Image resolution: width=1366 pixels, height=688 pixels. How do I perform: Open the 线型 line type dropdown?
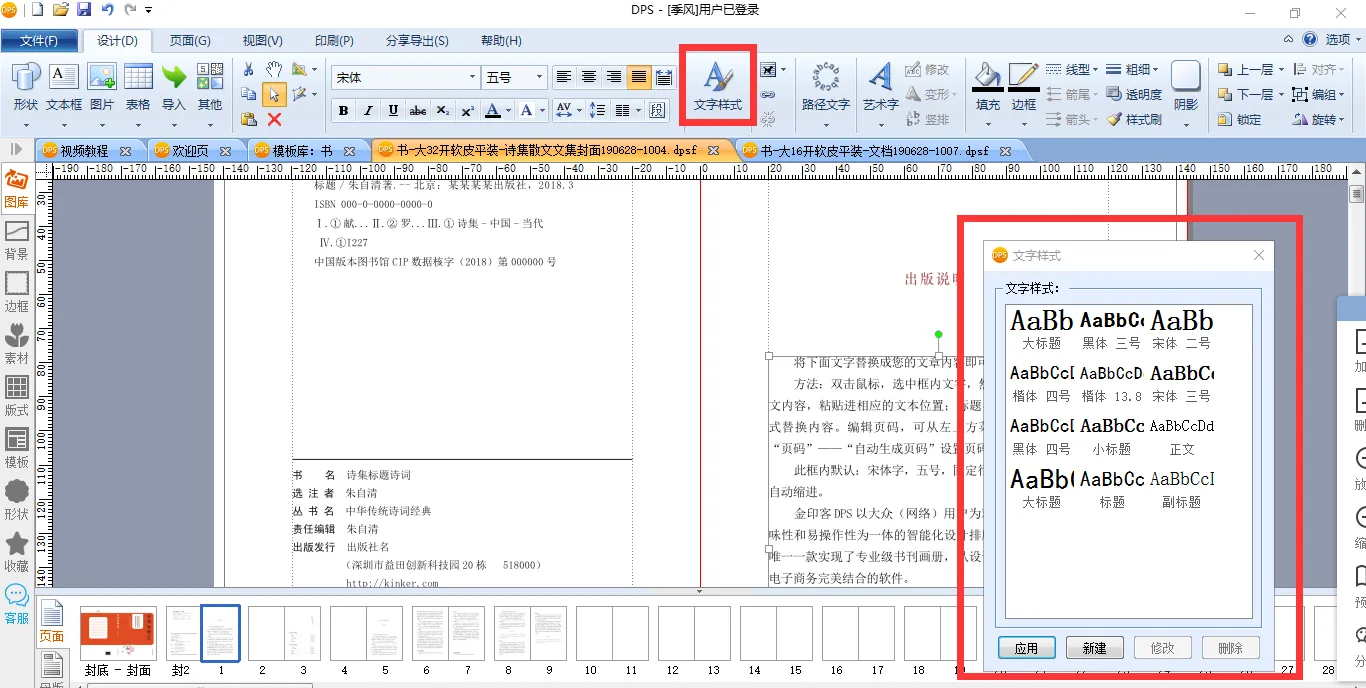point(1072,70)
